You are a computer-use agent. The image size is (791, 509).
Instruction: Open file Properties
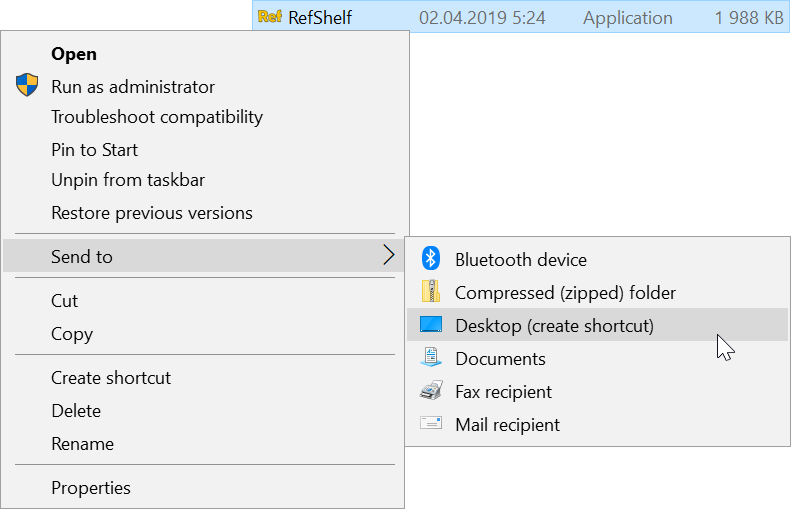coord(90,488)
